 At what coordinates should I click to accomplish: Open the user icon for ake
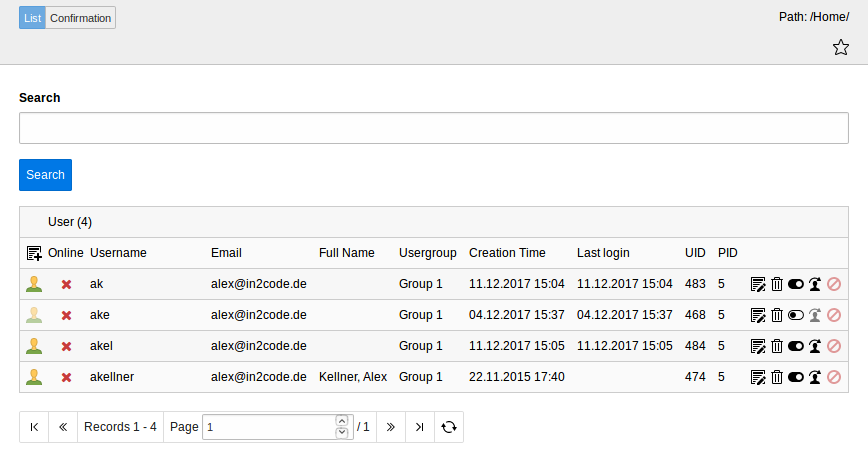coord(34,315)
